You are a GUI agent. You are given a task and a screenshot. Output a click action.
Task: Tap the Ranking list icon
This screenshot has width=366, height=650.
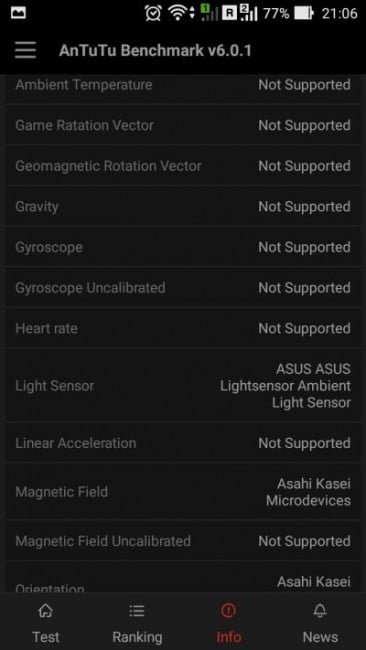point(137,610)
